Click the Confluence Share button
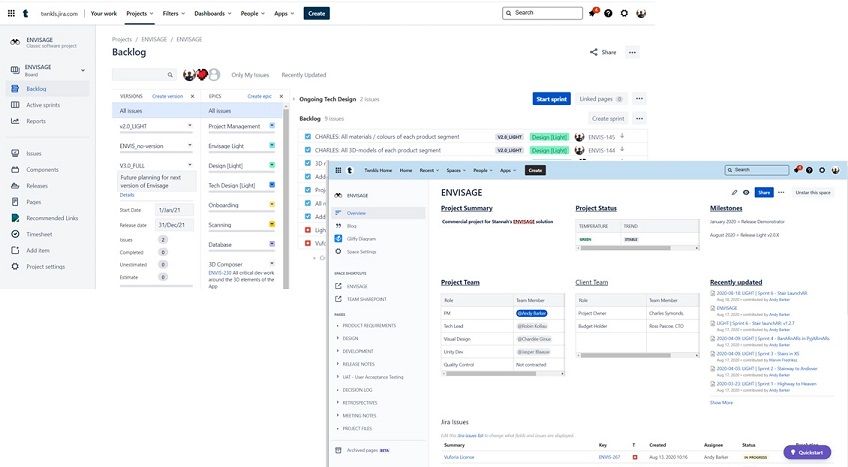 tap(764, 192)
